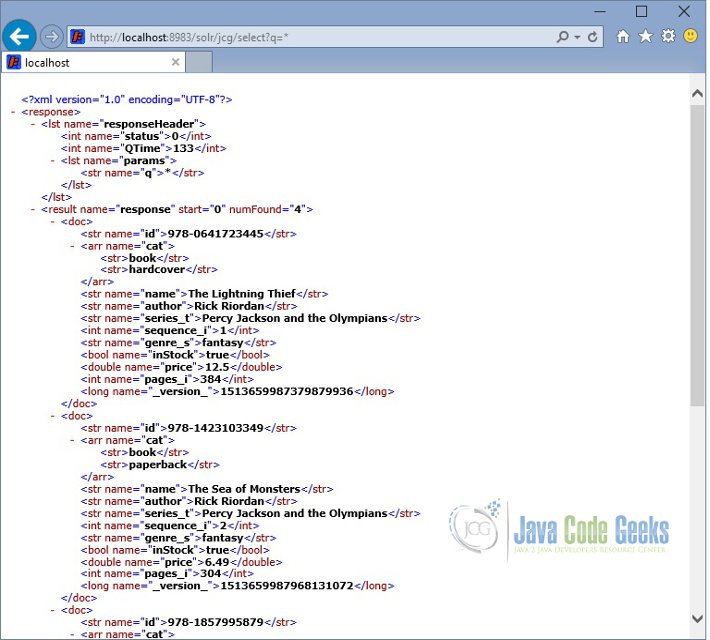The image size is (710, 640).
Task: Click the smiley feedback icon
Action: [x=691, y=36]
